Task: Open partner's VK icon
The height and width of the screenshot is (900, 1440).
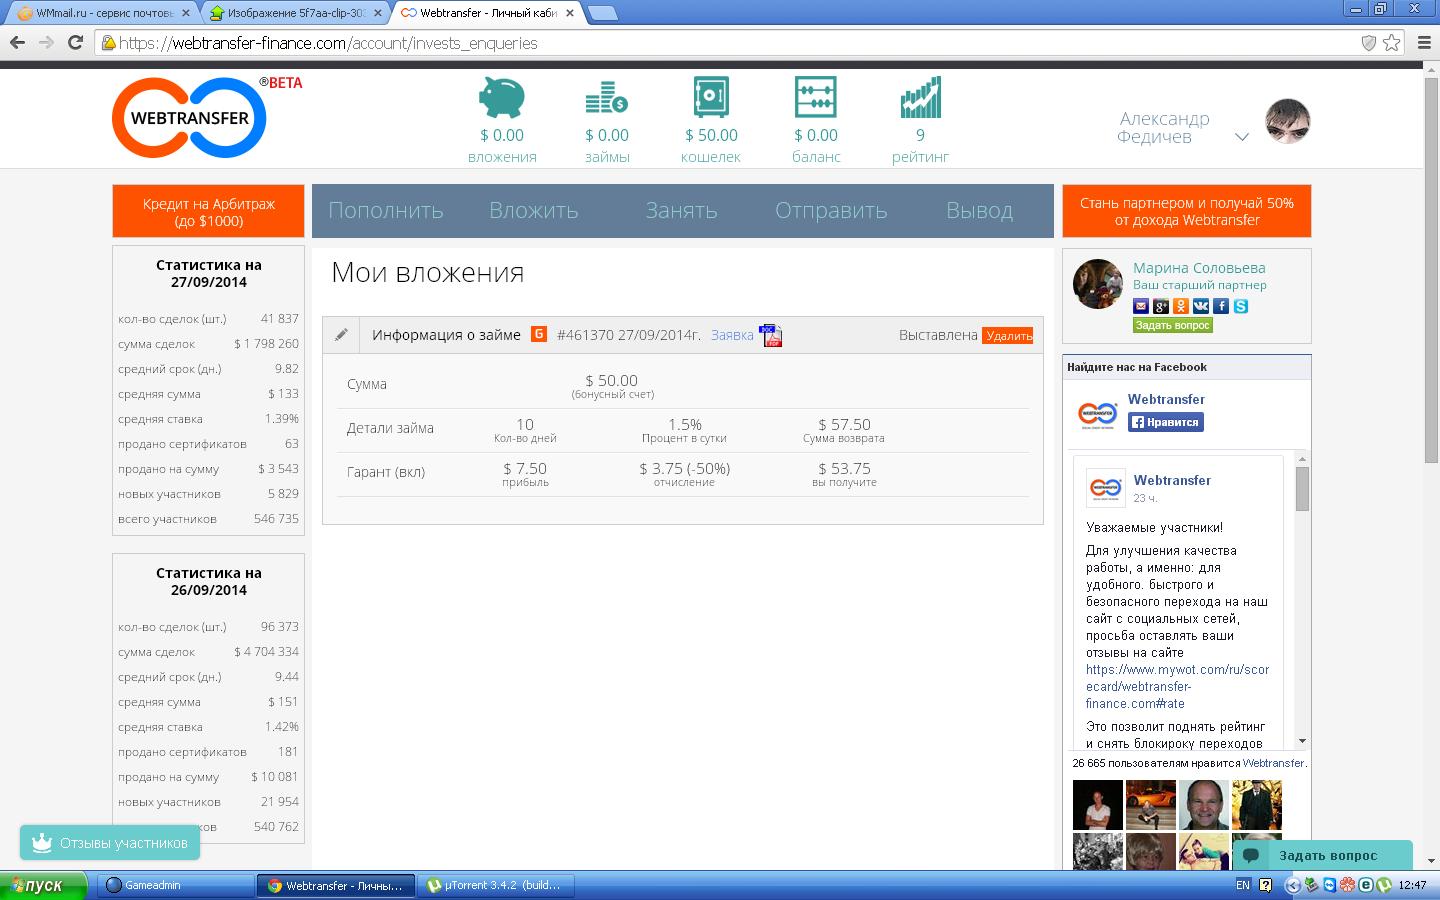Action: point(1201,306)
